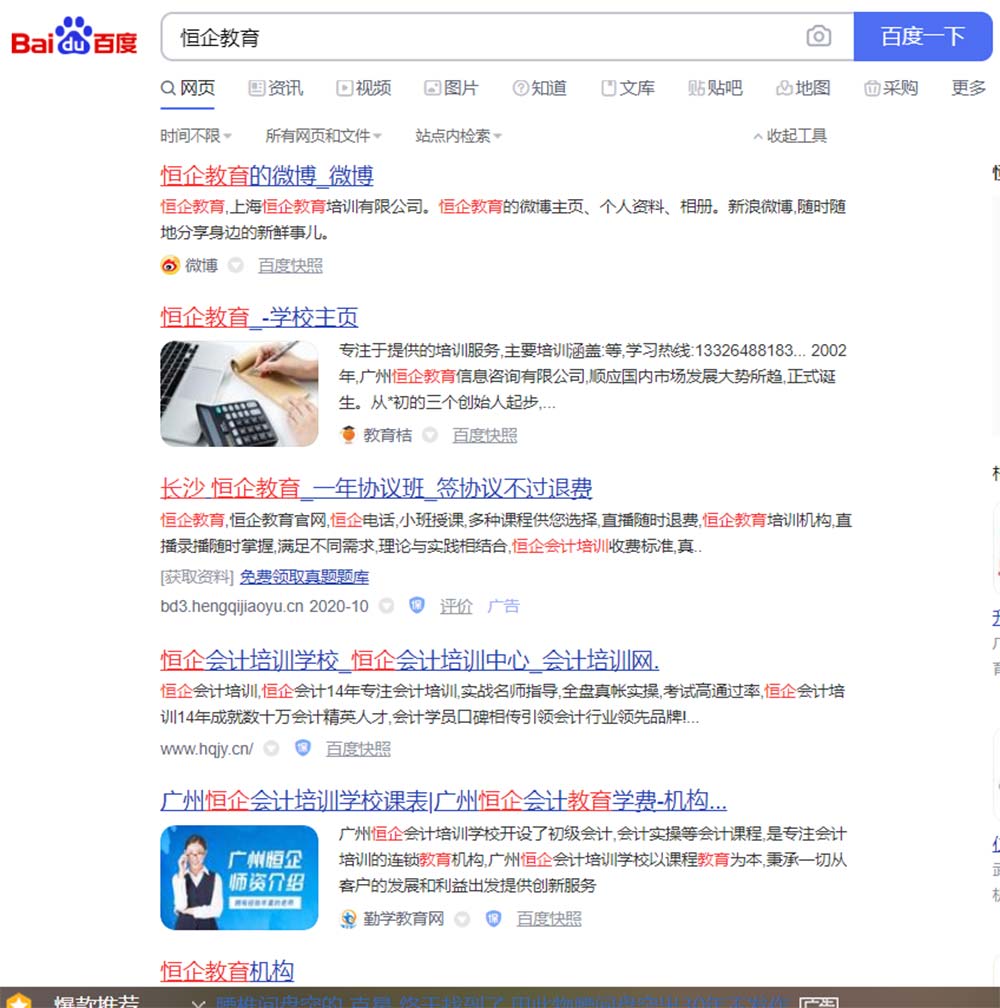The width and height of the screenshot is (1000, 1008).
Task: Click the 百度一下 search button
Action: 922,37
